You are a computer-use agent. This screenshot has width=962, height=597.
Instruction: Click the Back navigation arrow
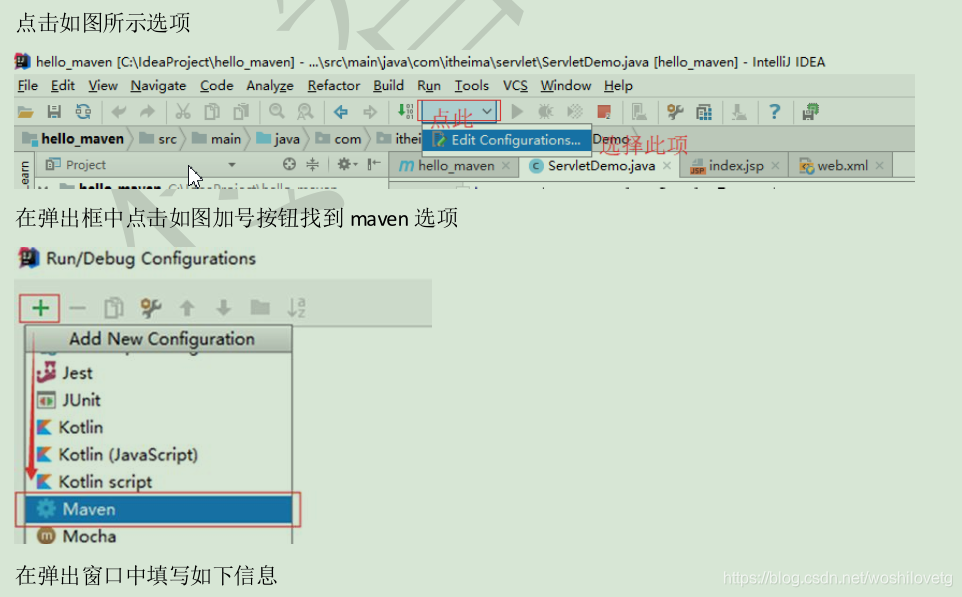341,112
